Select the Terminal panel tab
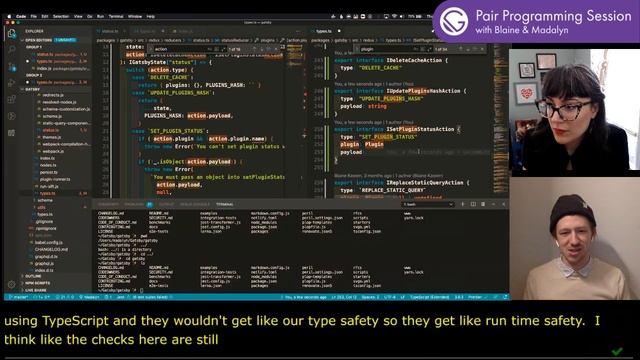Screen dimensions: 640x360 [224, 204]
